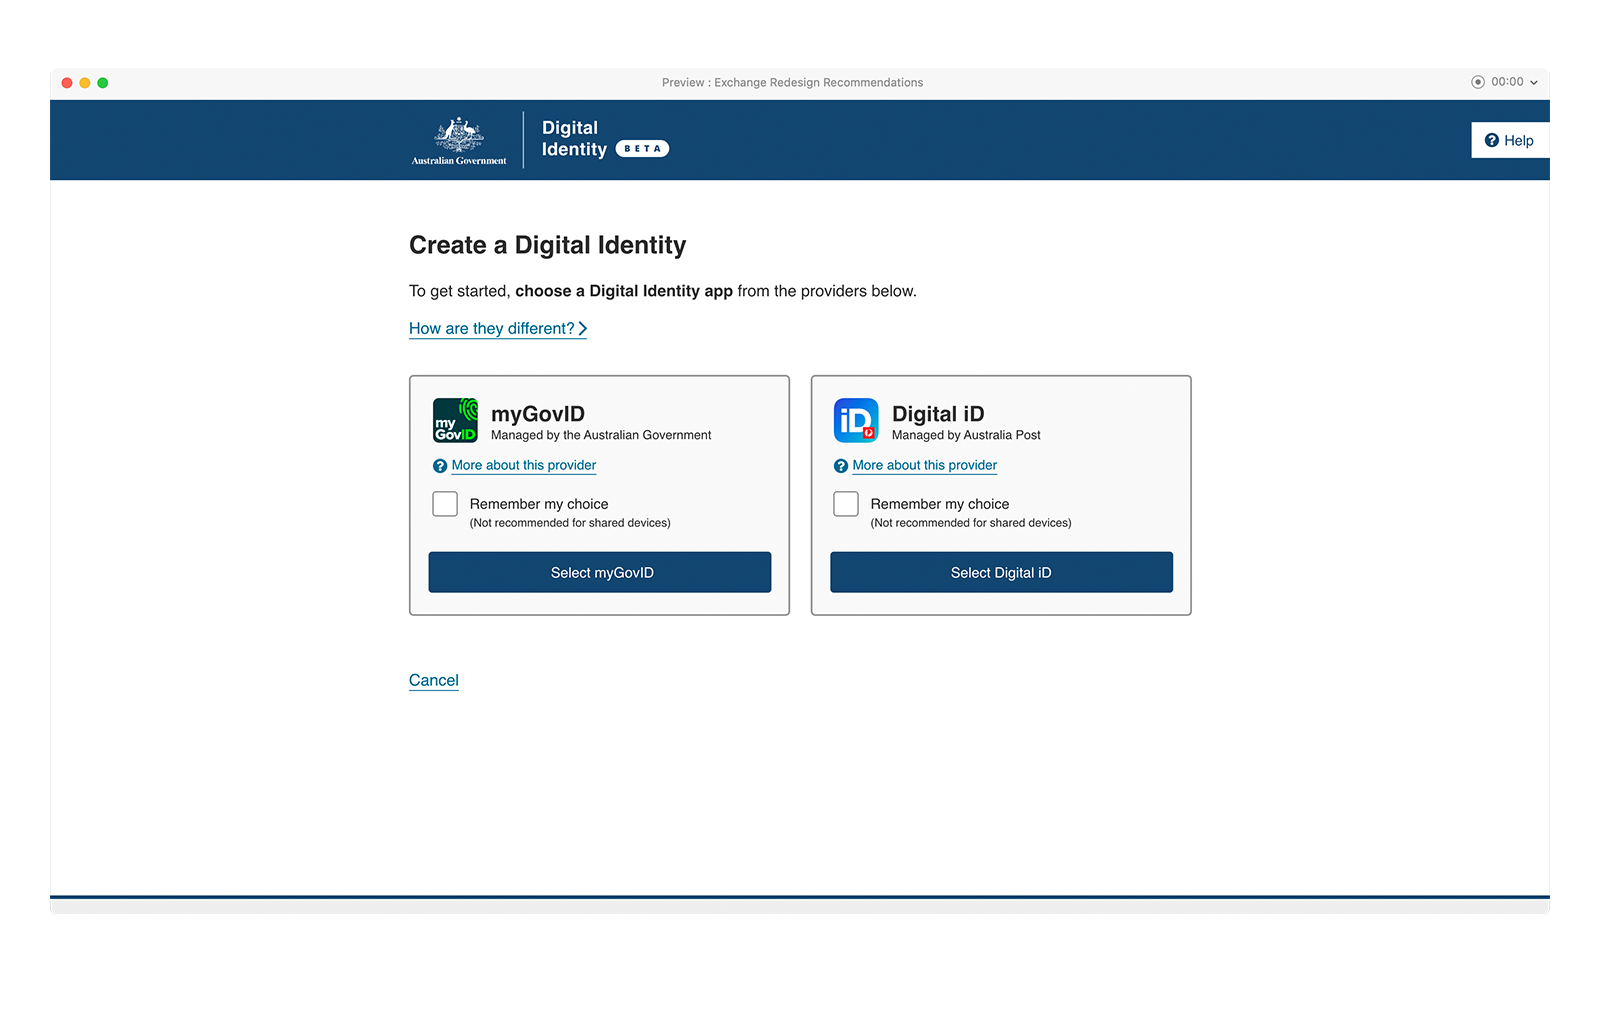Click the question mark icon beside Digital iD provider link
The width and height of the screenshot is (1600, 1013).
pyautogui.click(x=841, y=466)
